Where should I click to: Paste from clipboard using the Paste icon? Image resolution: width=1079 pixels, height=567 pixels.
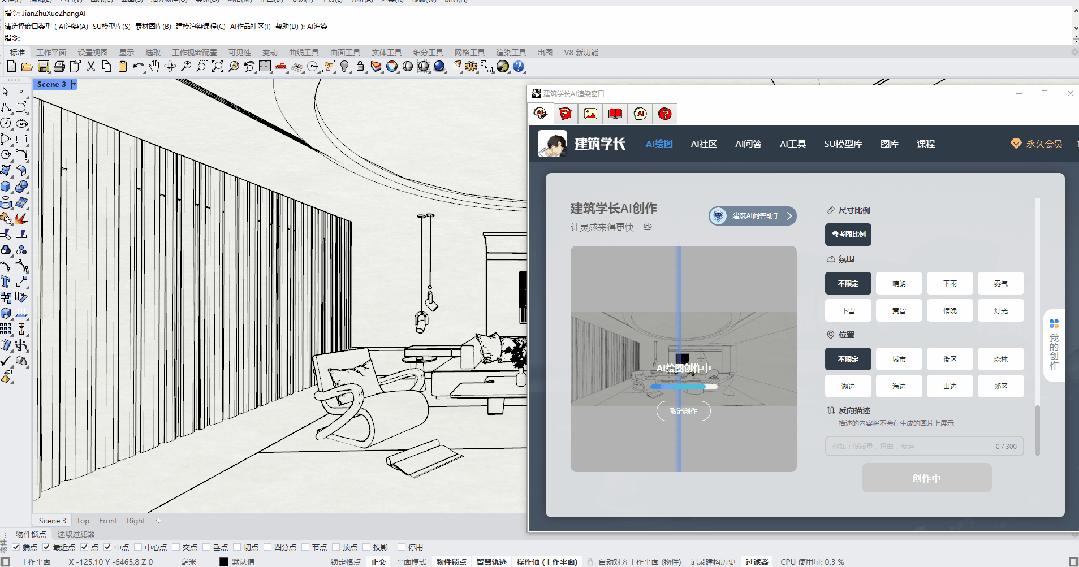122,66
